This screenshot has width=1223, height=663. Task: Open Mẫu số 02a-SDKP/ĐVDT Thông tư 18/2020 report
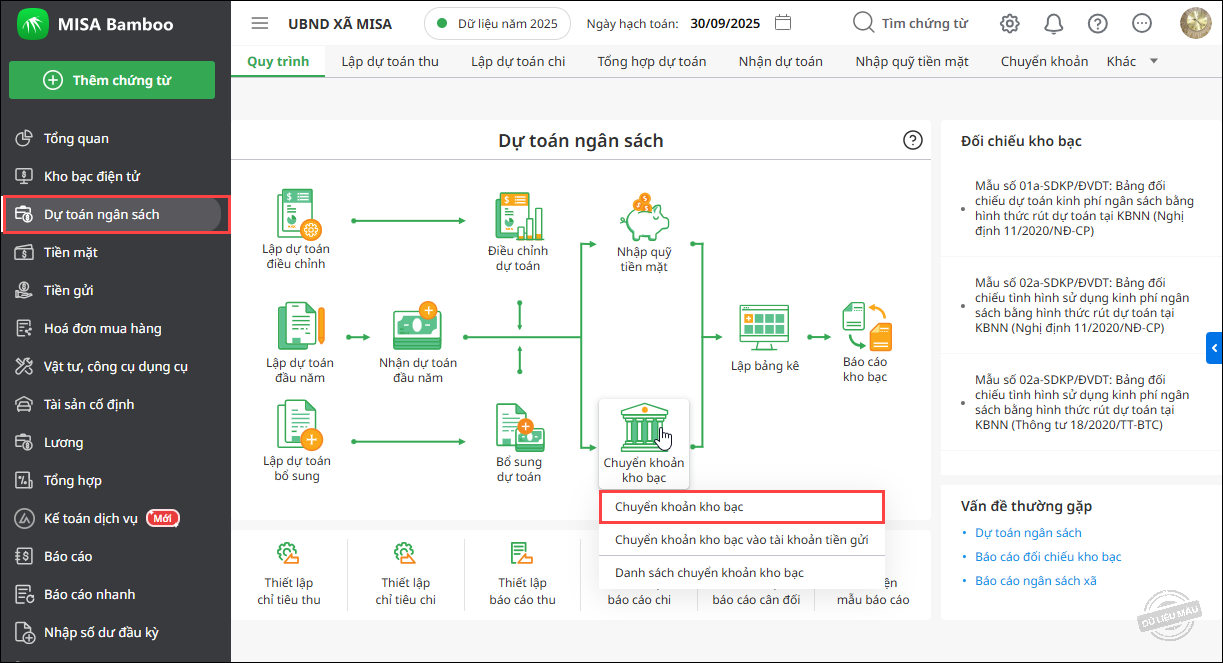click(1082, 402)
